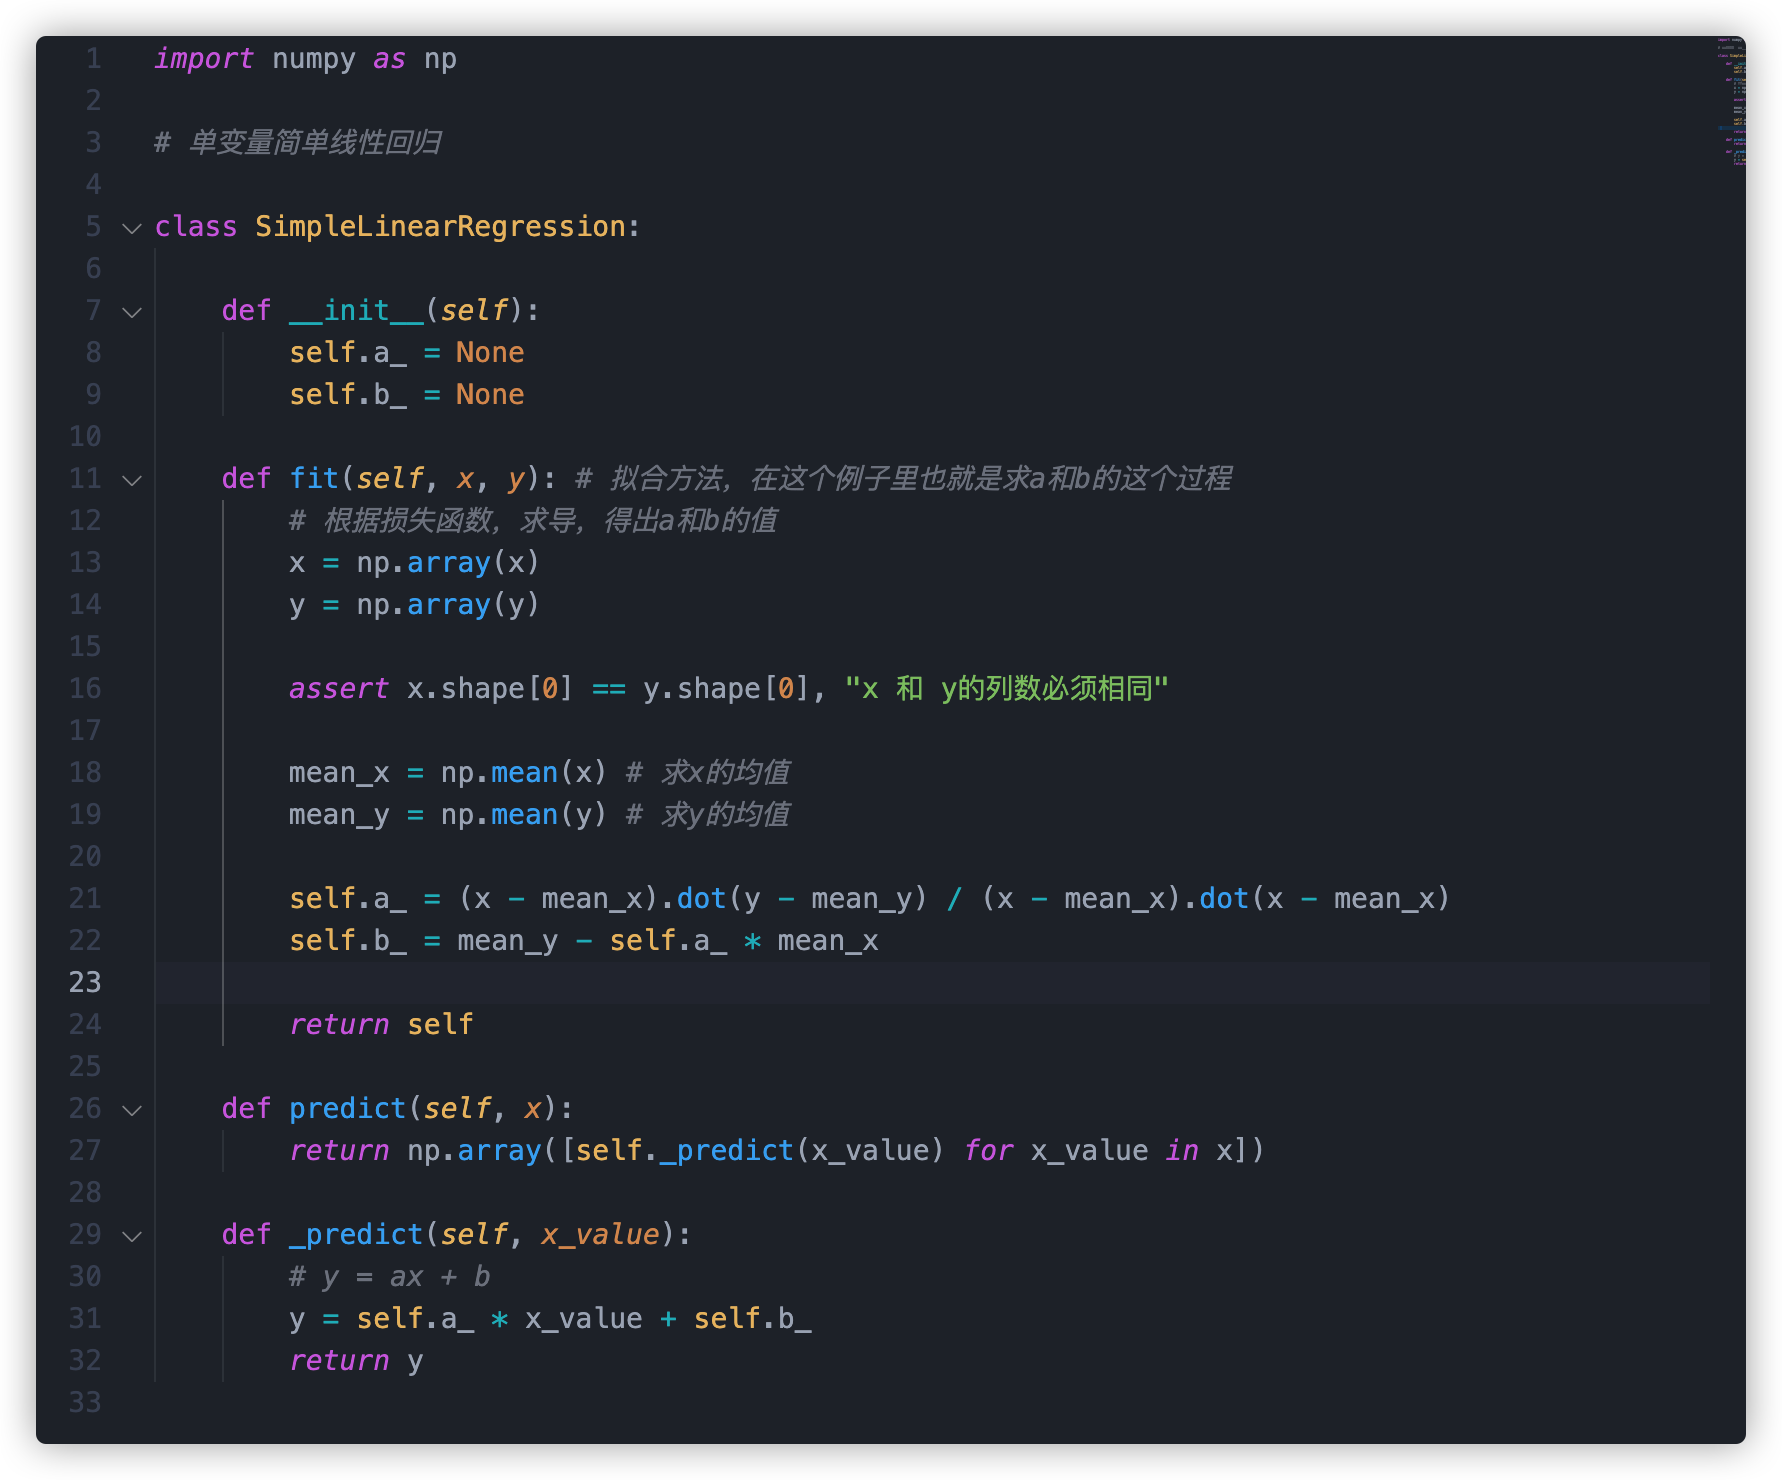1782x1480 pixels.
Task: Click line number 23 in gutter
Action: (85, 982)
